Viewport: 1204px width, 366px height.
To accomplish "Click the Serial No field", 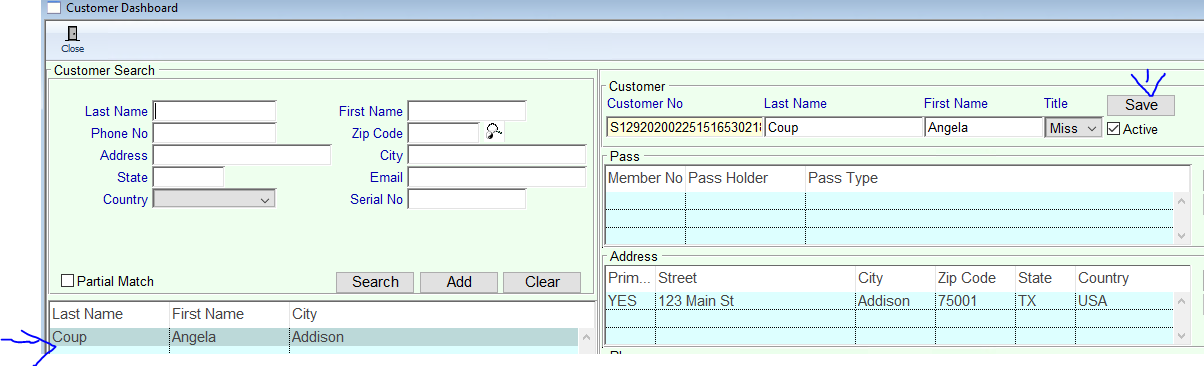I will click(x=466, y=199).
